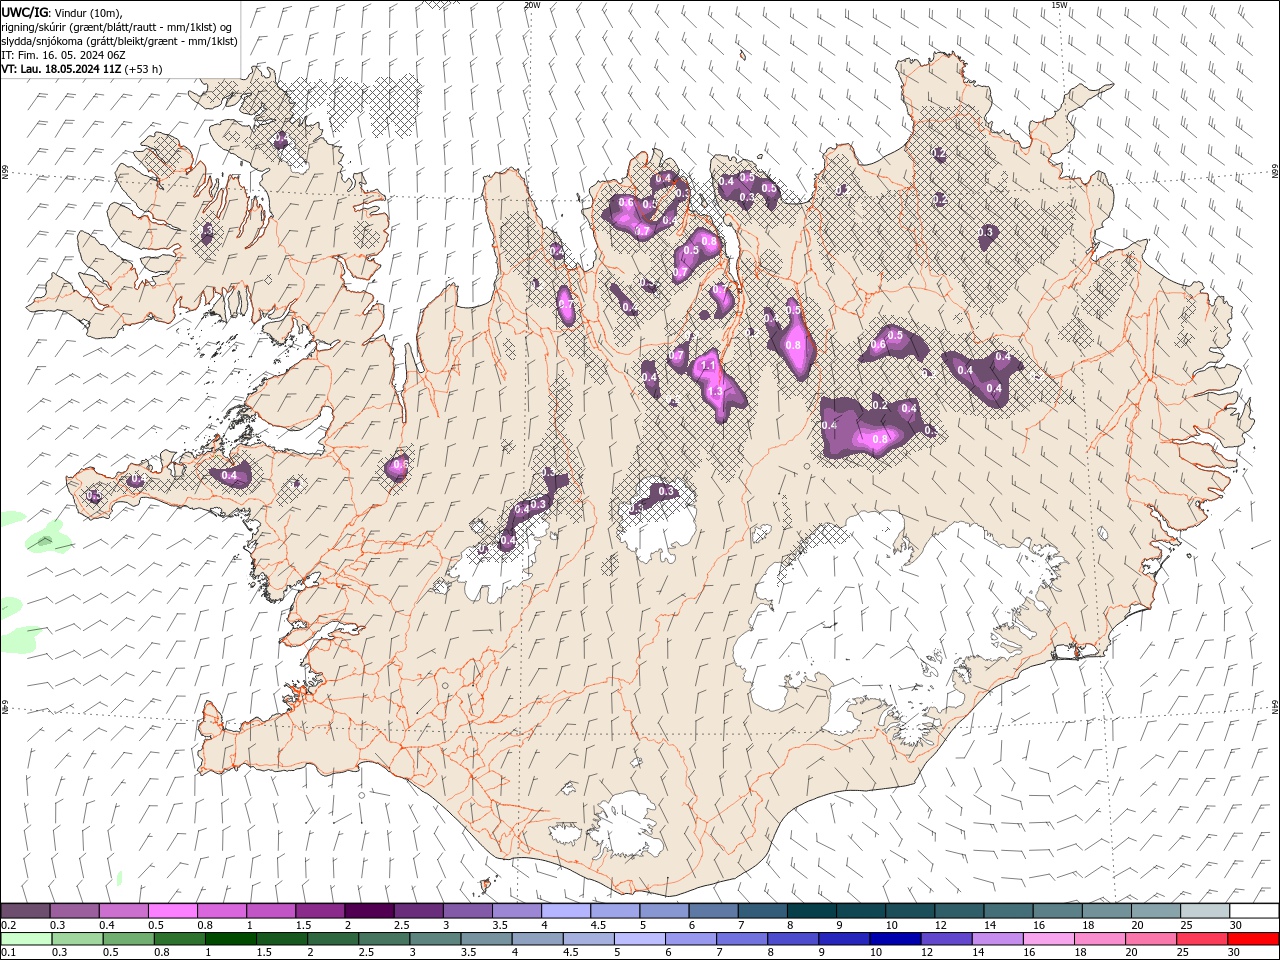This screenshot has height=960, width=1280.
Task: Select the blue-grey 4 rain scale swatch
Action: pyautogui.click(x=537, y=939)
